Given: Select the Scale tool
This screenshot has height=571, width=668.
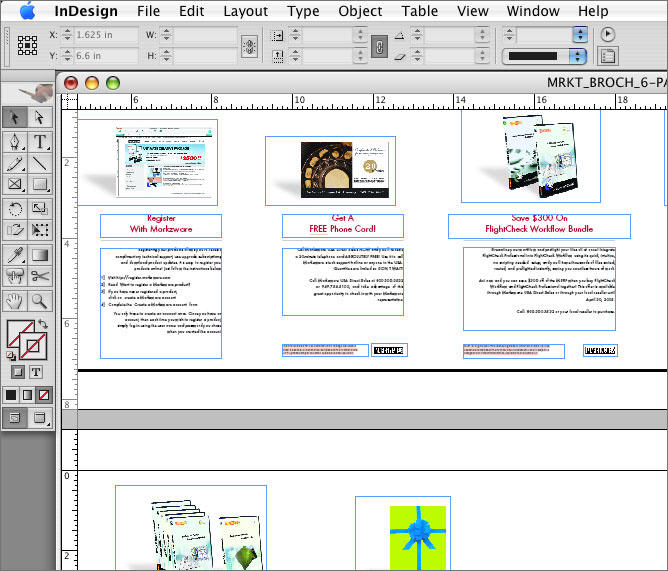Looking at the screenshot, I should click(x=40, y=209).
